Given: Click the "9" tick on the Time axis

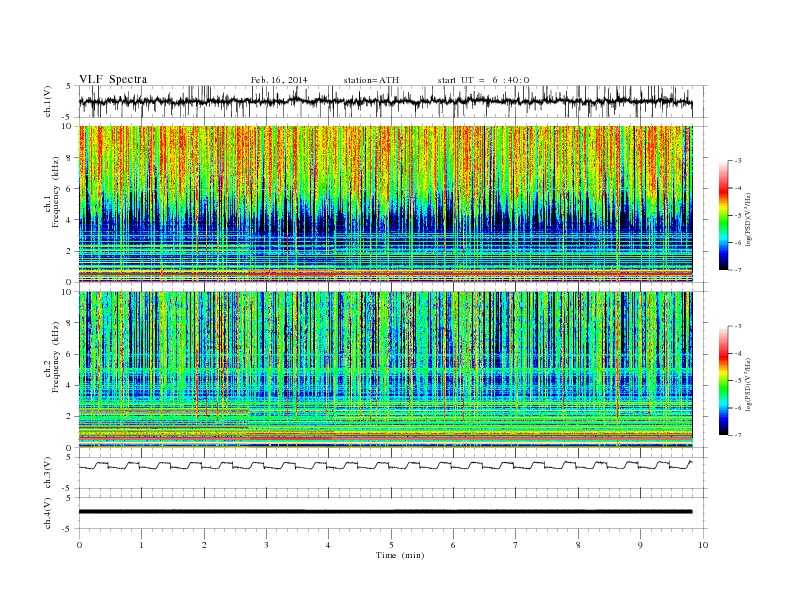Looking at the screenshot, I should pyautogui.click(x=640, y=545).
